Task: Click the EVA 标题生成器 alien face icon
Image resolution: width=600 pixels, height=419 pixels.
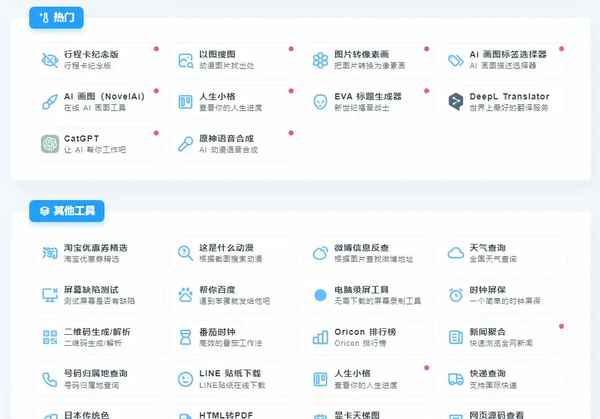Action: point(320,102)
